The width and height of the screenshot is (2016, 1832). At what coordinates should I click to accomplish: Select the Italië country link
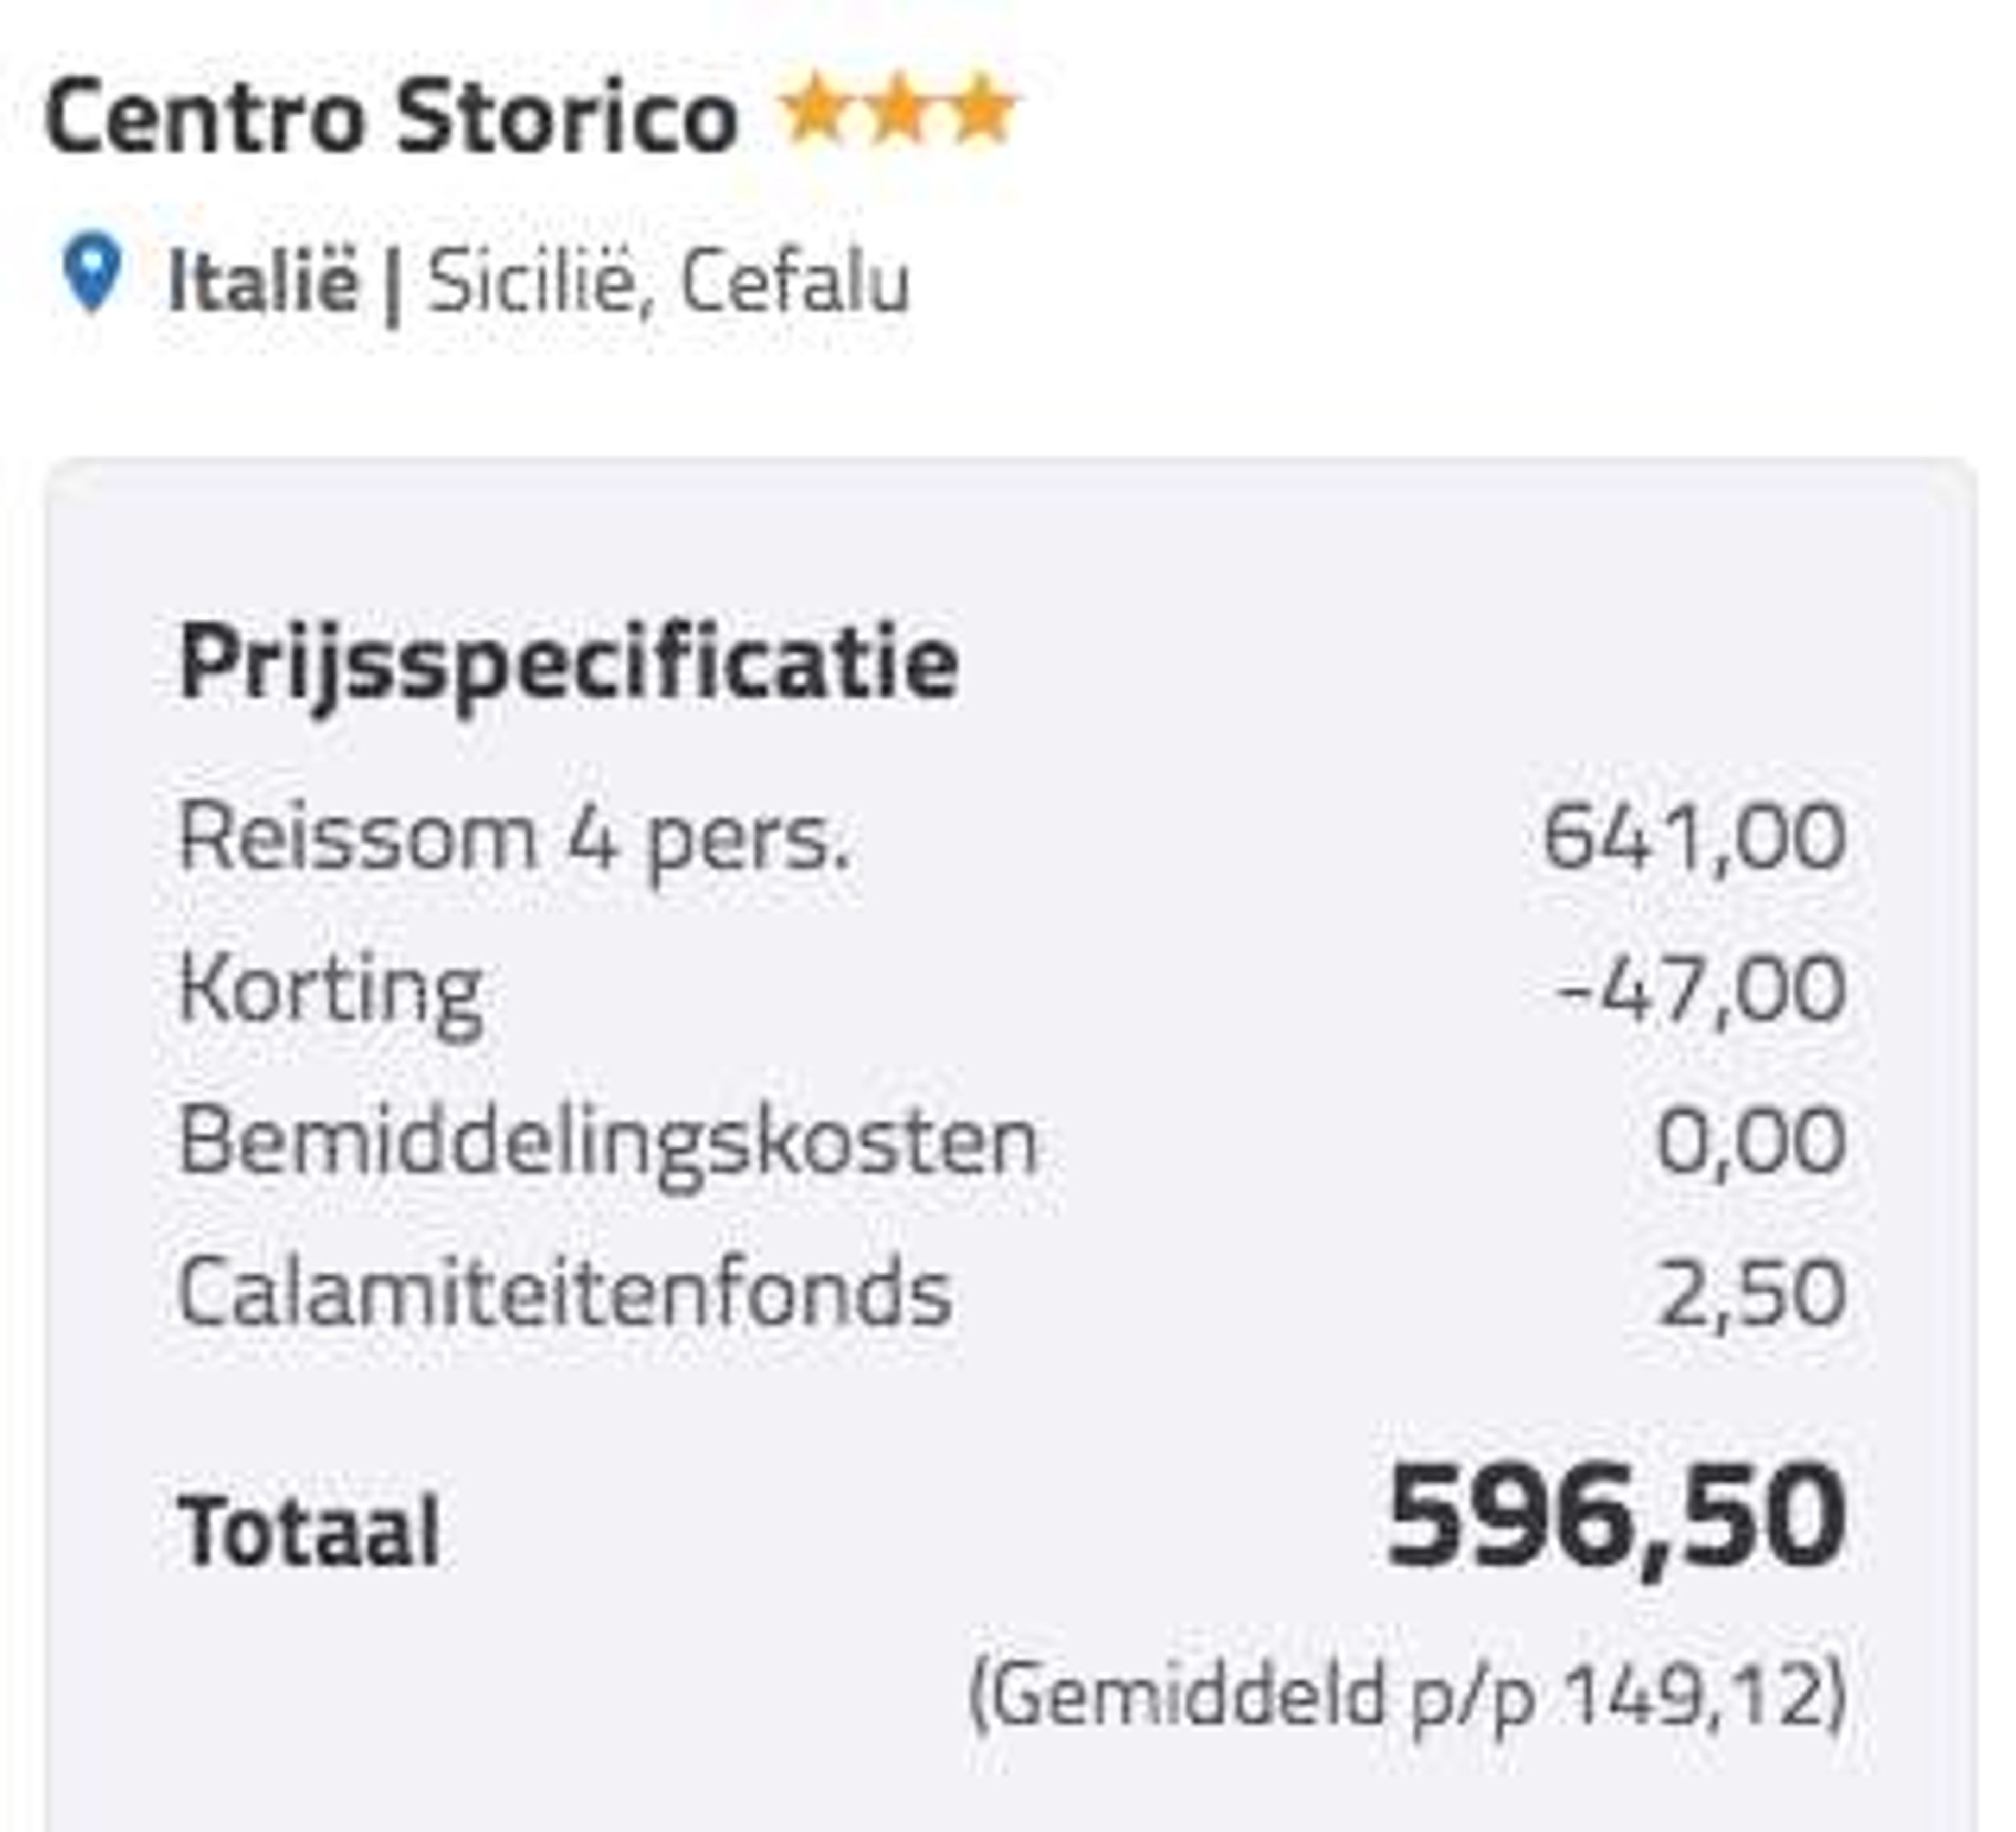(x=263, y=281)
